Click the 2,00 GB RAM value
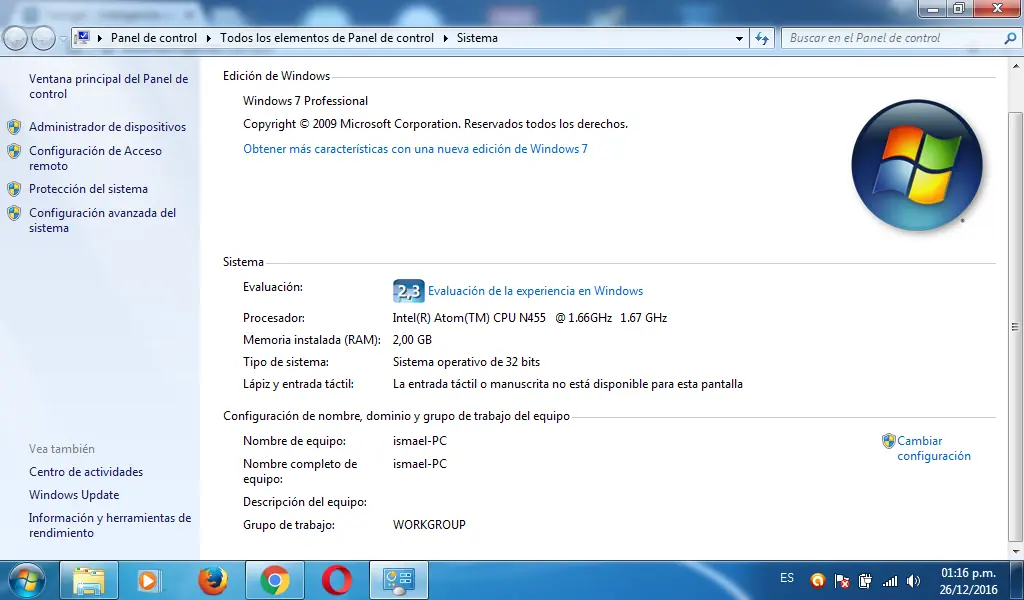 pyautogui.click(x=412, y=340)
